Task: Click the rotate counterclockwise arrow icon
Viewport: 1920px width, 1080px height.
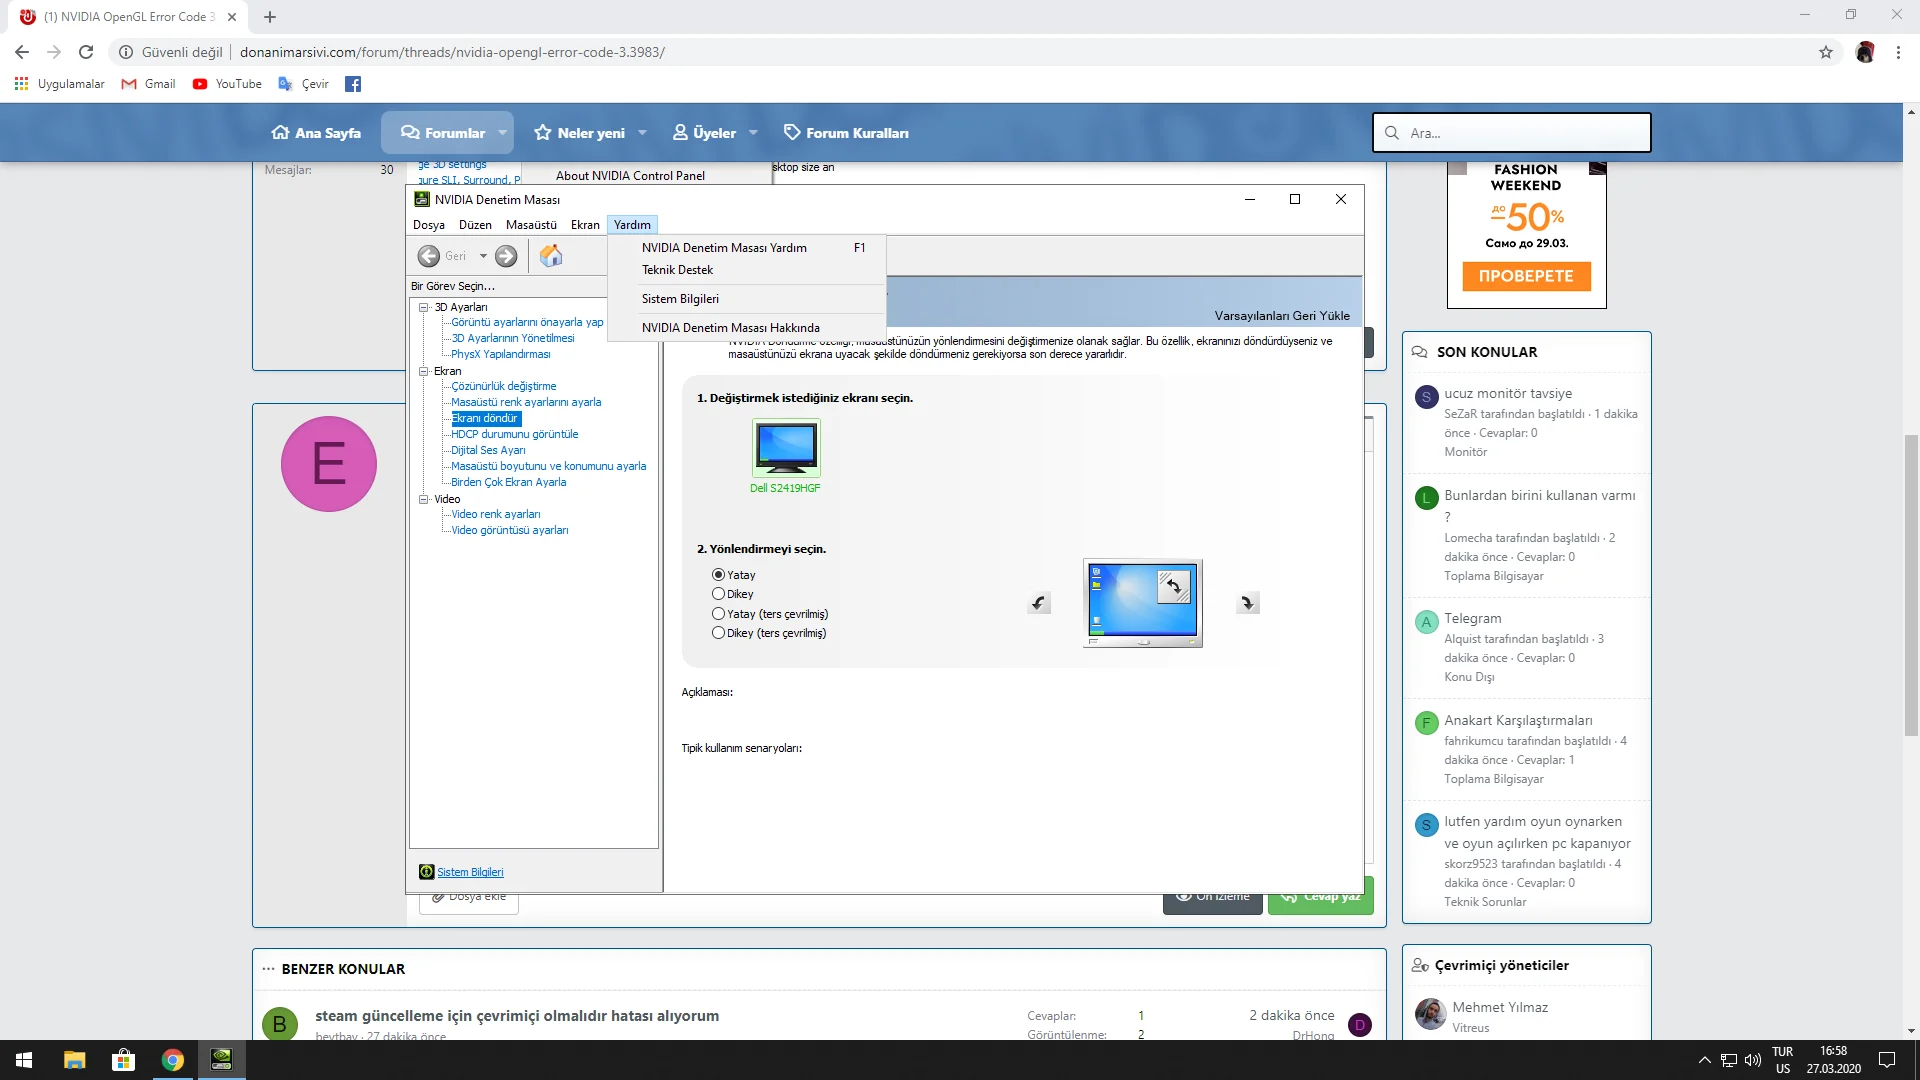Action: pos(1039,603)
